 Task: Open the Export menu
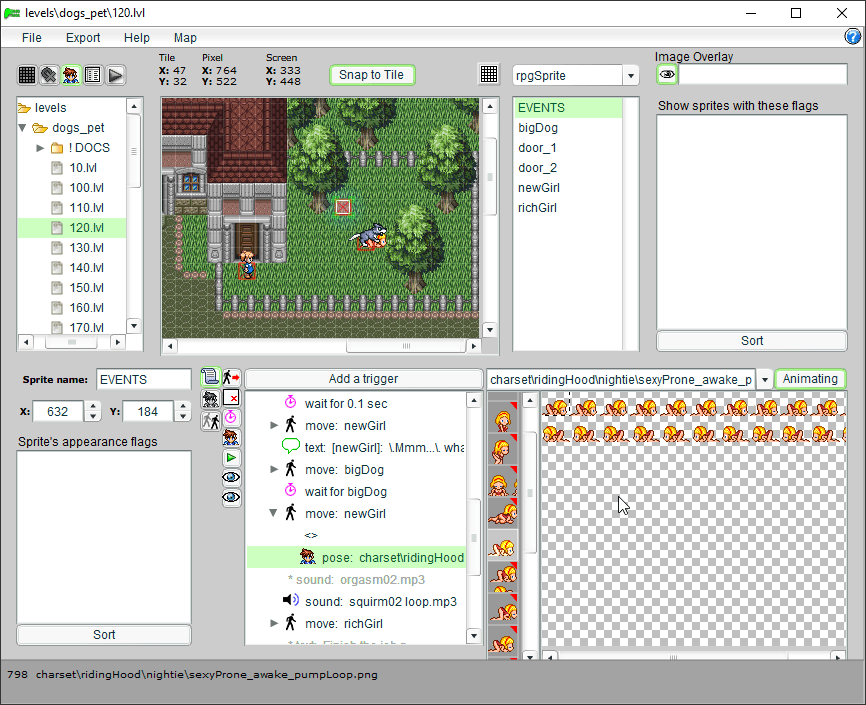click(x=83, y=37)
